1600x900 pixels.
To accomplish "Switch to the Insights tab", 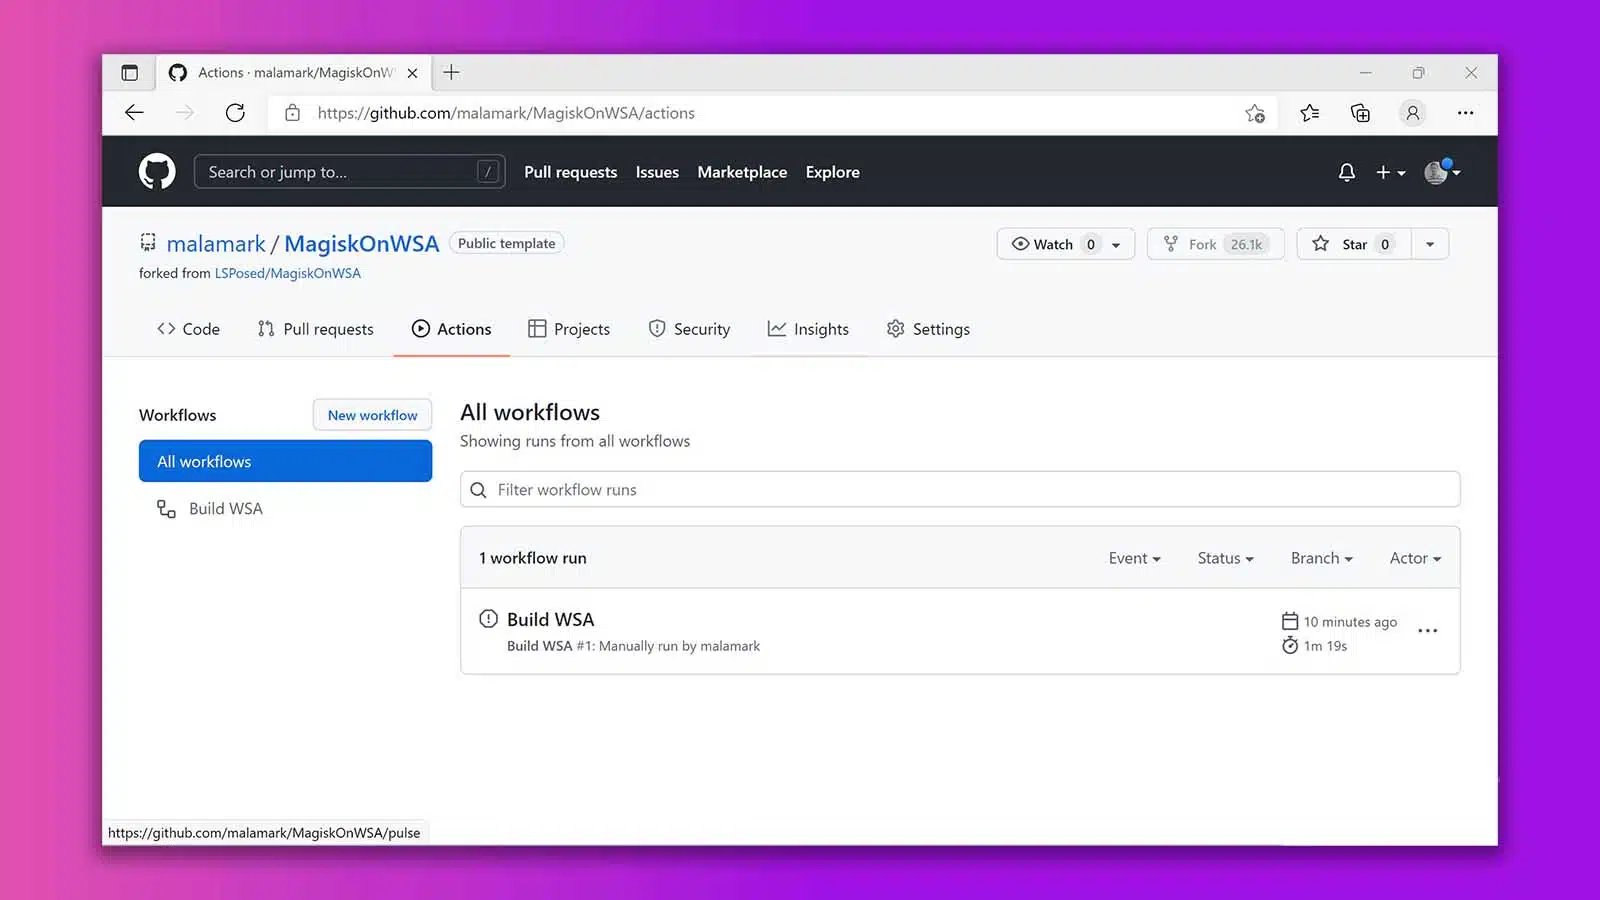I will click(x=808, y=329).
